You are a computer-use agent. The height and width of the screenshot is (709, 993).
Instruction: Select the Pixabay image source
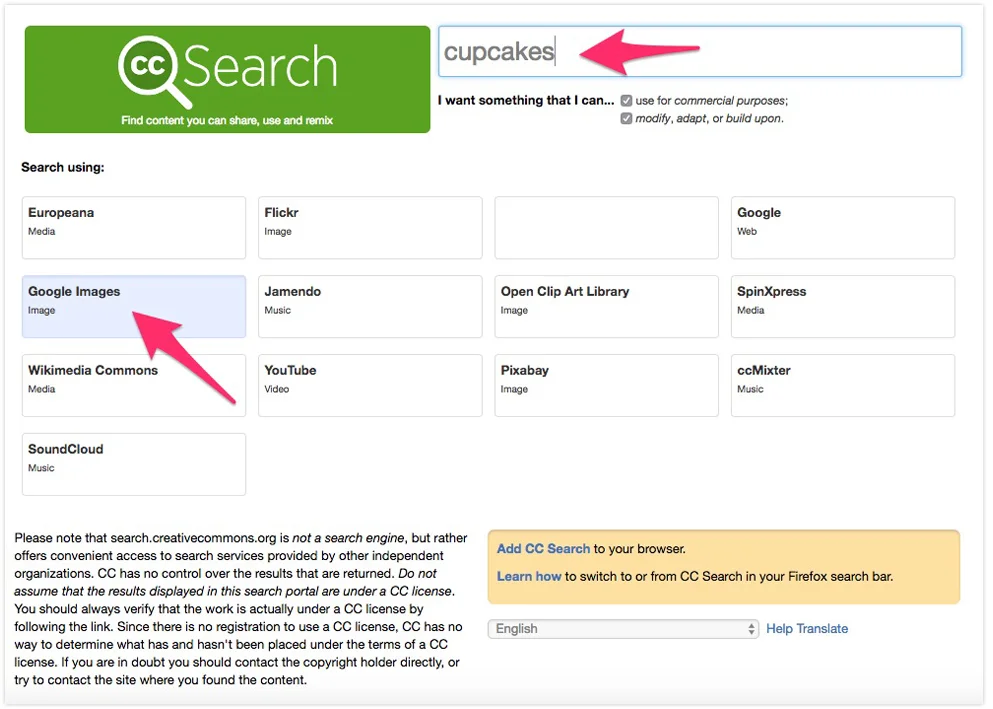(606, 385)
